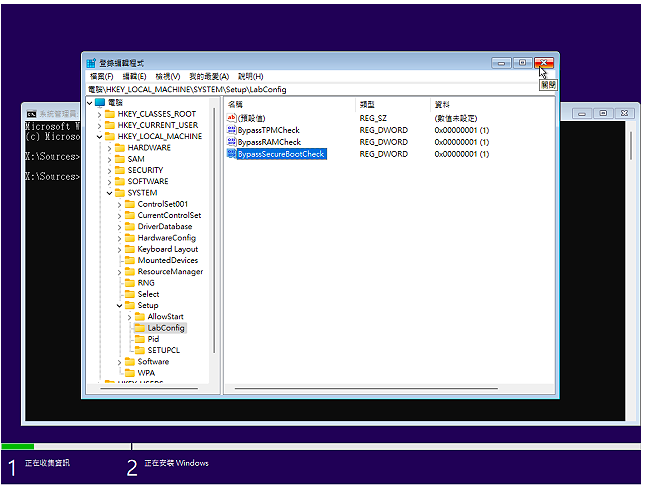This screenshot has width=645, height=486.
Task: Click the BypassSecureBootCheck DWORD icon
Action: pos(232,154)
